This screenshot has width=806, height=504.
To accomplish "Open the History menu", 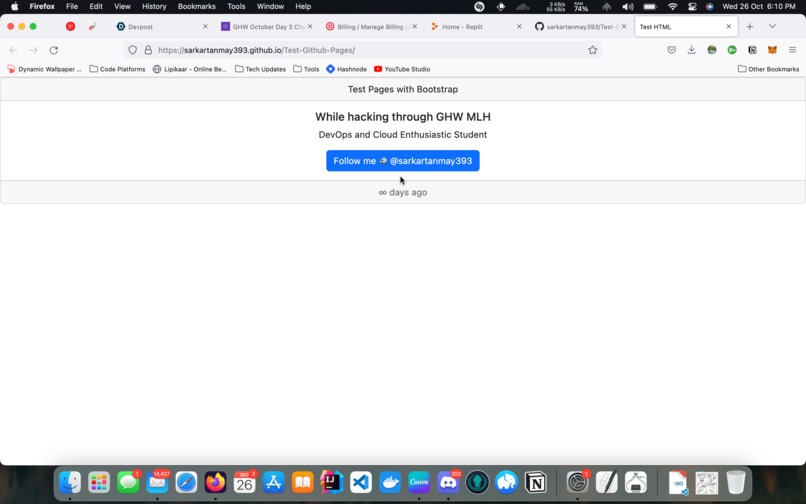I will click(154, 7).
